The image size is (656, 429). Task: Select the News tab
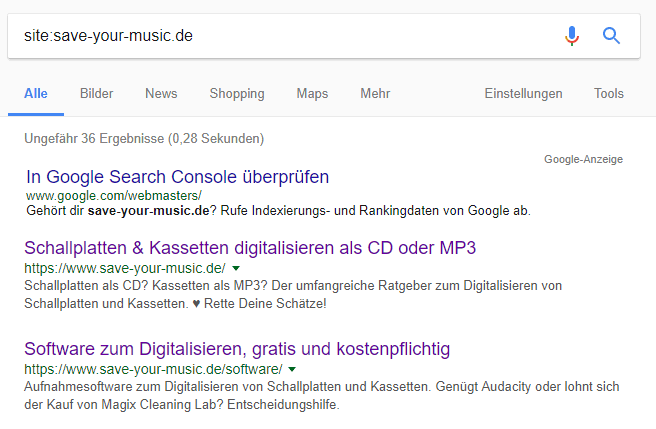pos(161,93)
